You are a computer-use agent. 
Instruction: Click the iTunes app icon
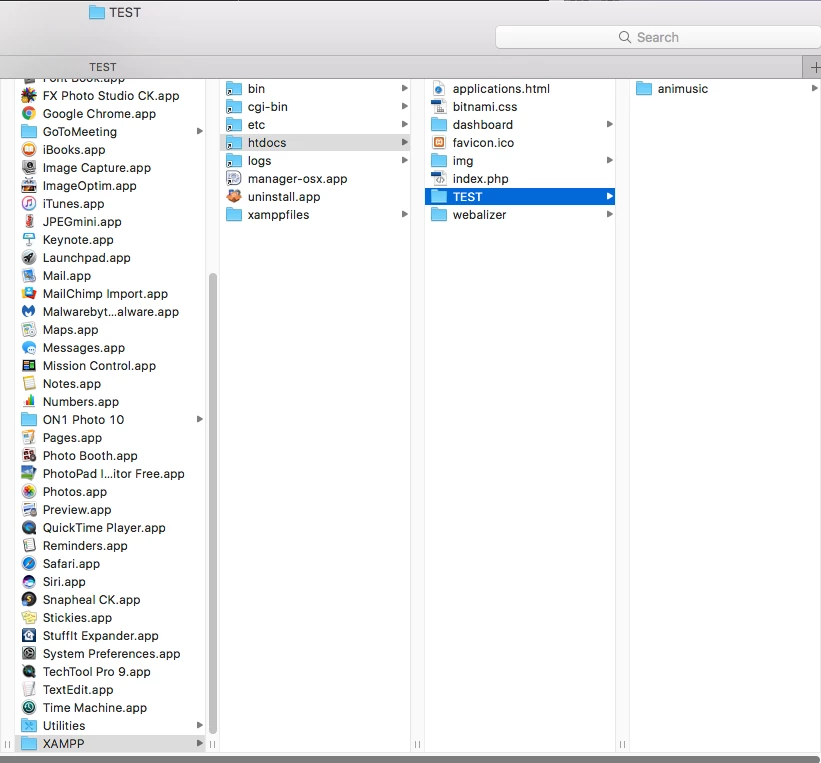point(29,204)
